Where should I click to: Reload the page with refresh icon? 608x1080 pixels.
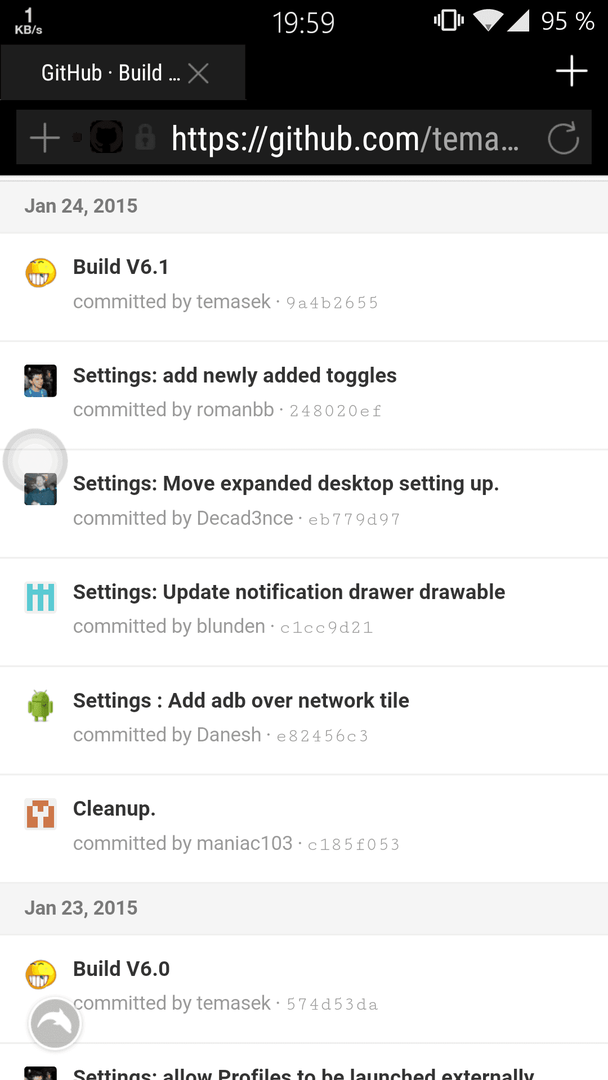click(563, 138)
